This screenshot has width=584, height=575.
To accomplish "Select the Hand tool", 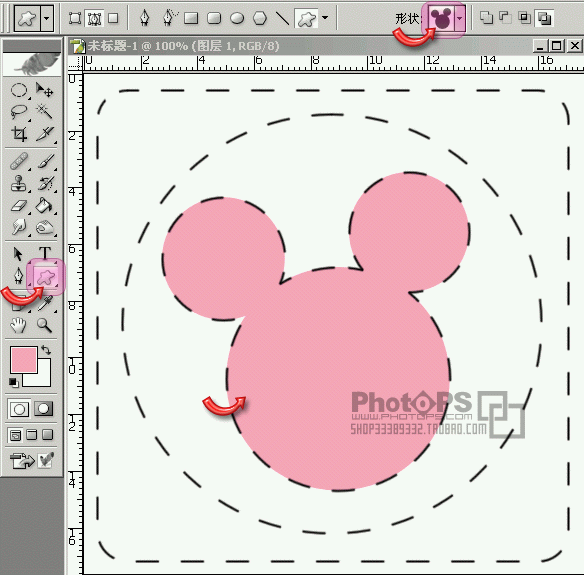I will pos(18,325).
